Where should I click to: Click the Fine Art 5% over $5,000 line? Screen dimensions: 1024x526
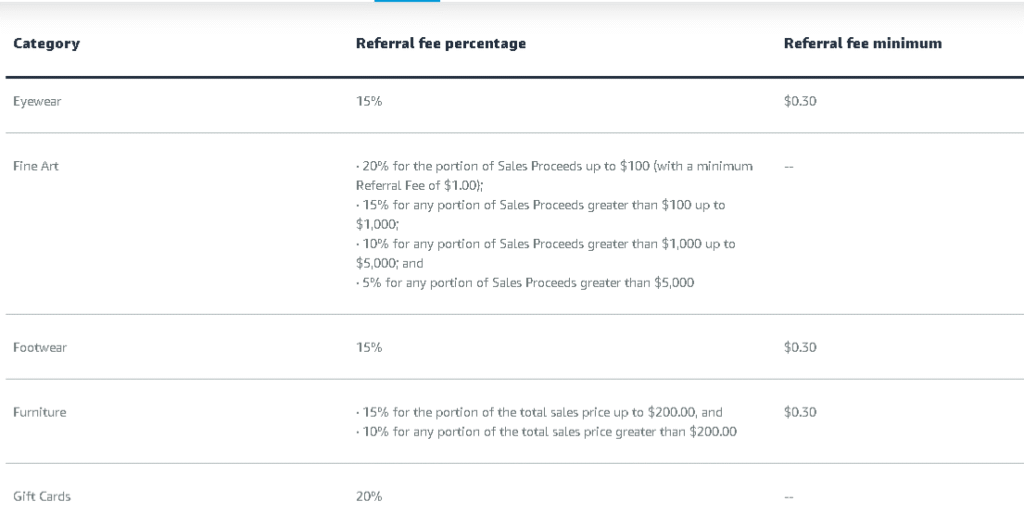(524, 283)
